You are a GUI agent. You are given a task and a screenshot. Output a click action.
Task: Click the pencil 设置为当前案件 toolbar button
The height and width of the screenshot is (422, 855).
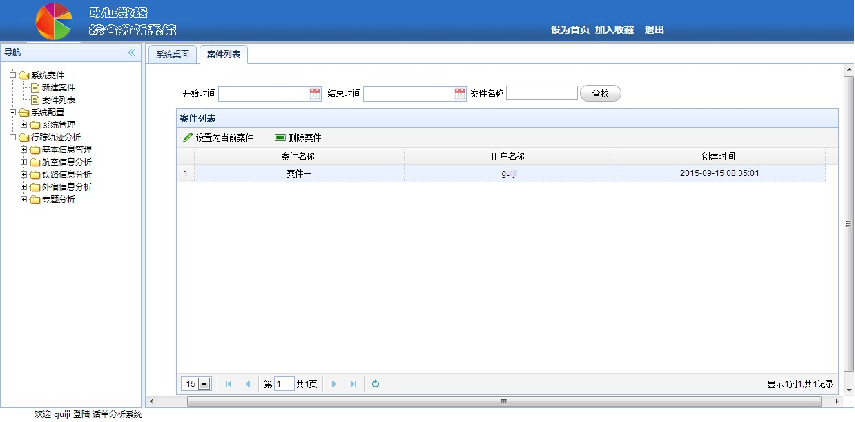218,138
